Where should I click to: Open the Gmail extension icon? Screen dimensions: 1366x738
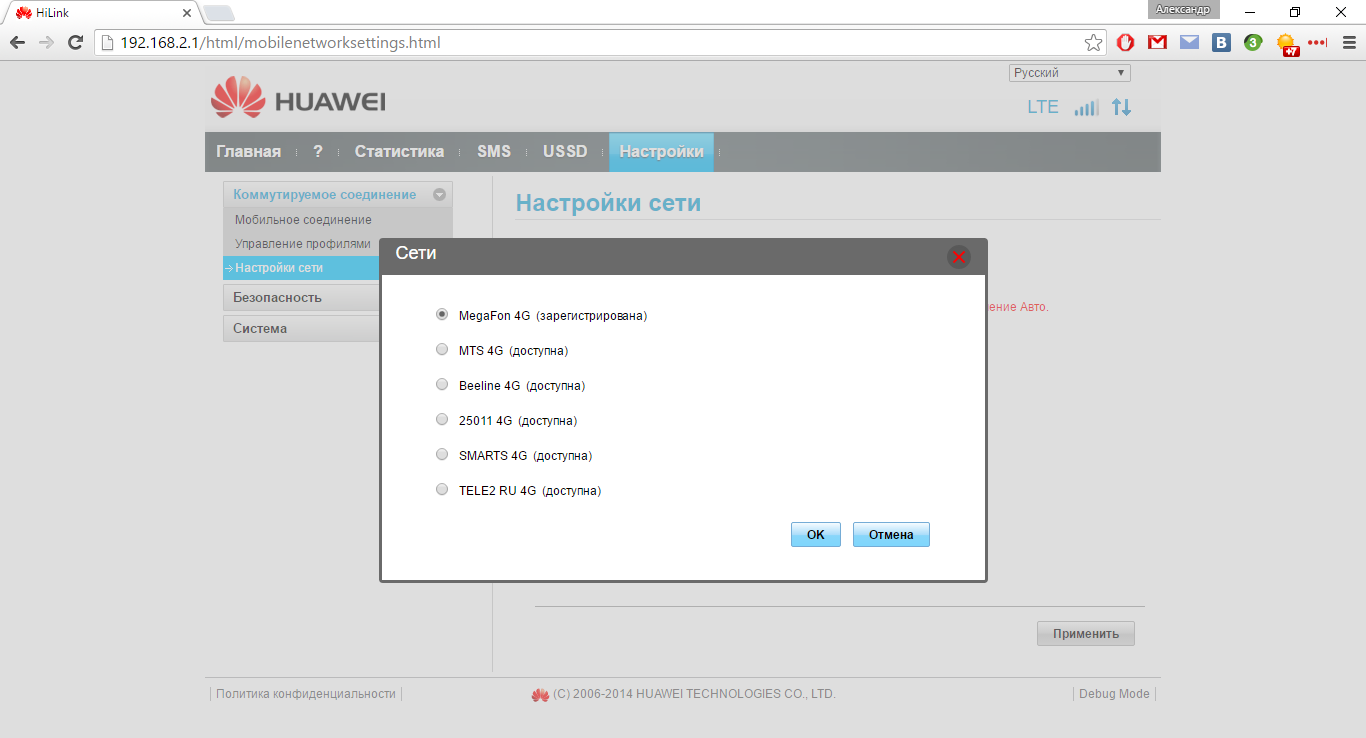pyautogui.click(x=1157, y=43)
